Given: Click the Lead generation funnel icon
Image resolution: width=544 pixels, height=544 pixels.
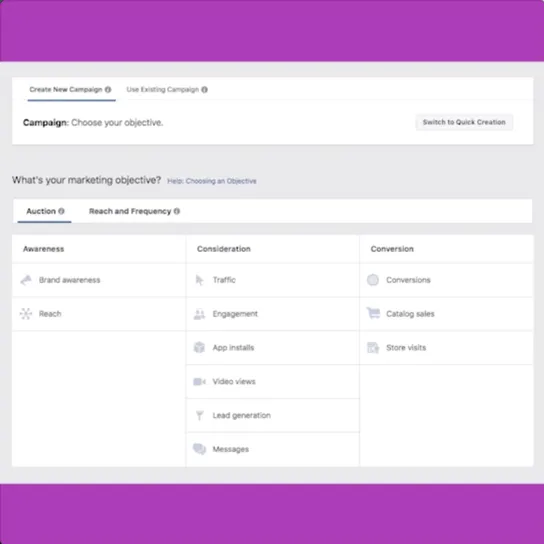Looking at the screenshot, I should [x=199, y=415].
